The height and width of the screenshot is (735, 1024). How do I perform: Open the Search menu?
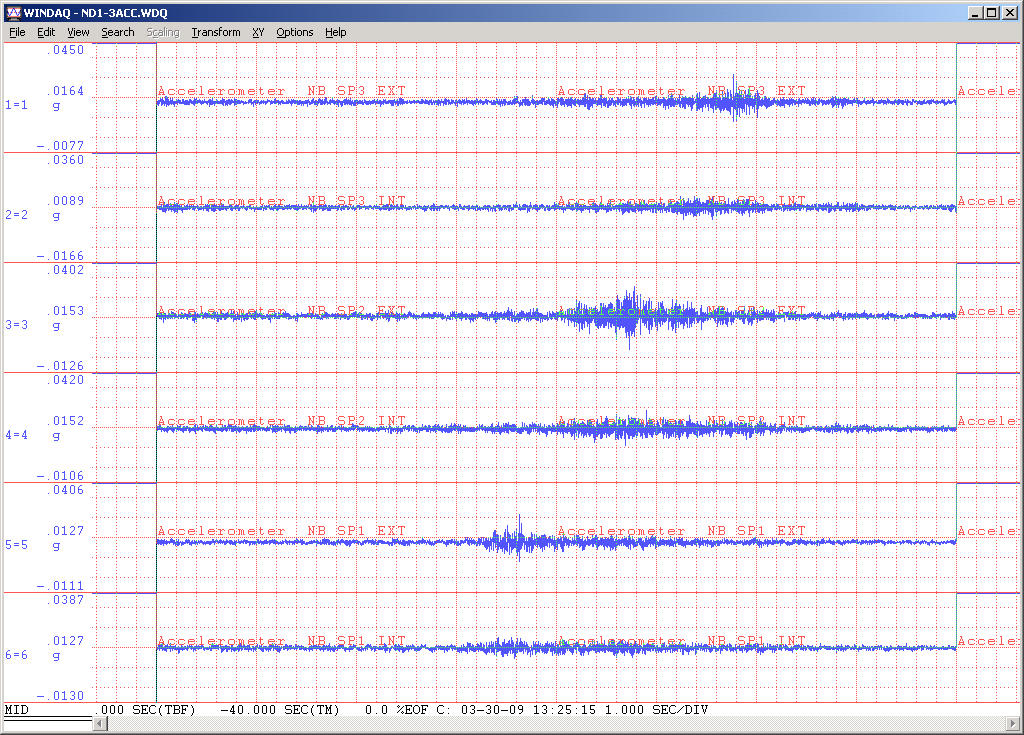click(118, 32)
